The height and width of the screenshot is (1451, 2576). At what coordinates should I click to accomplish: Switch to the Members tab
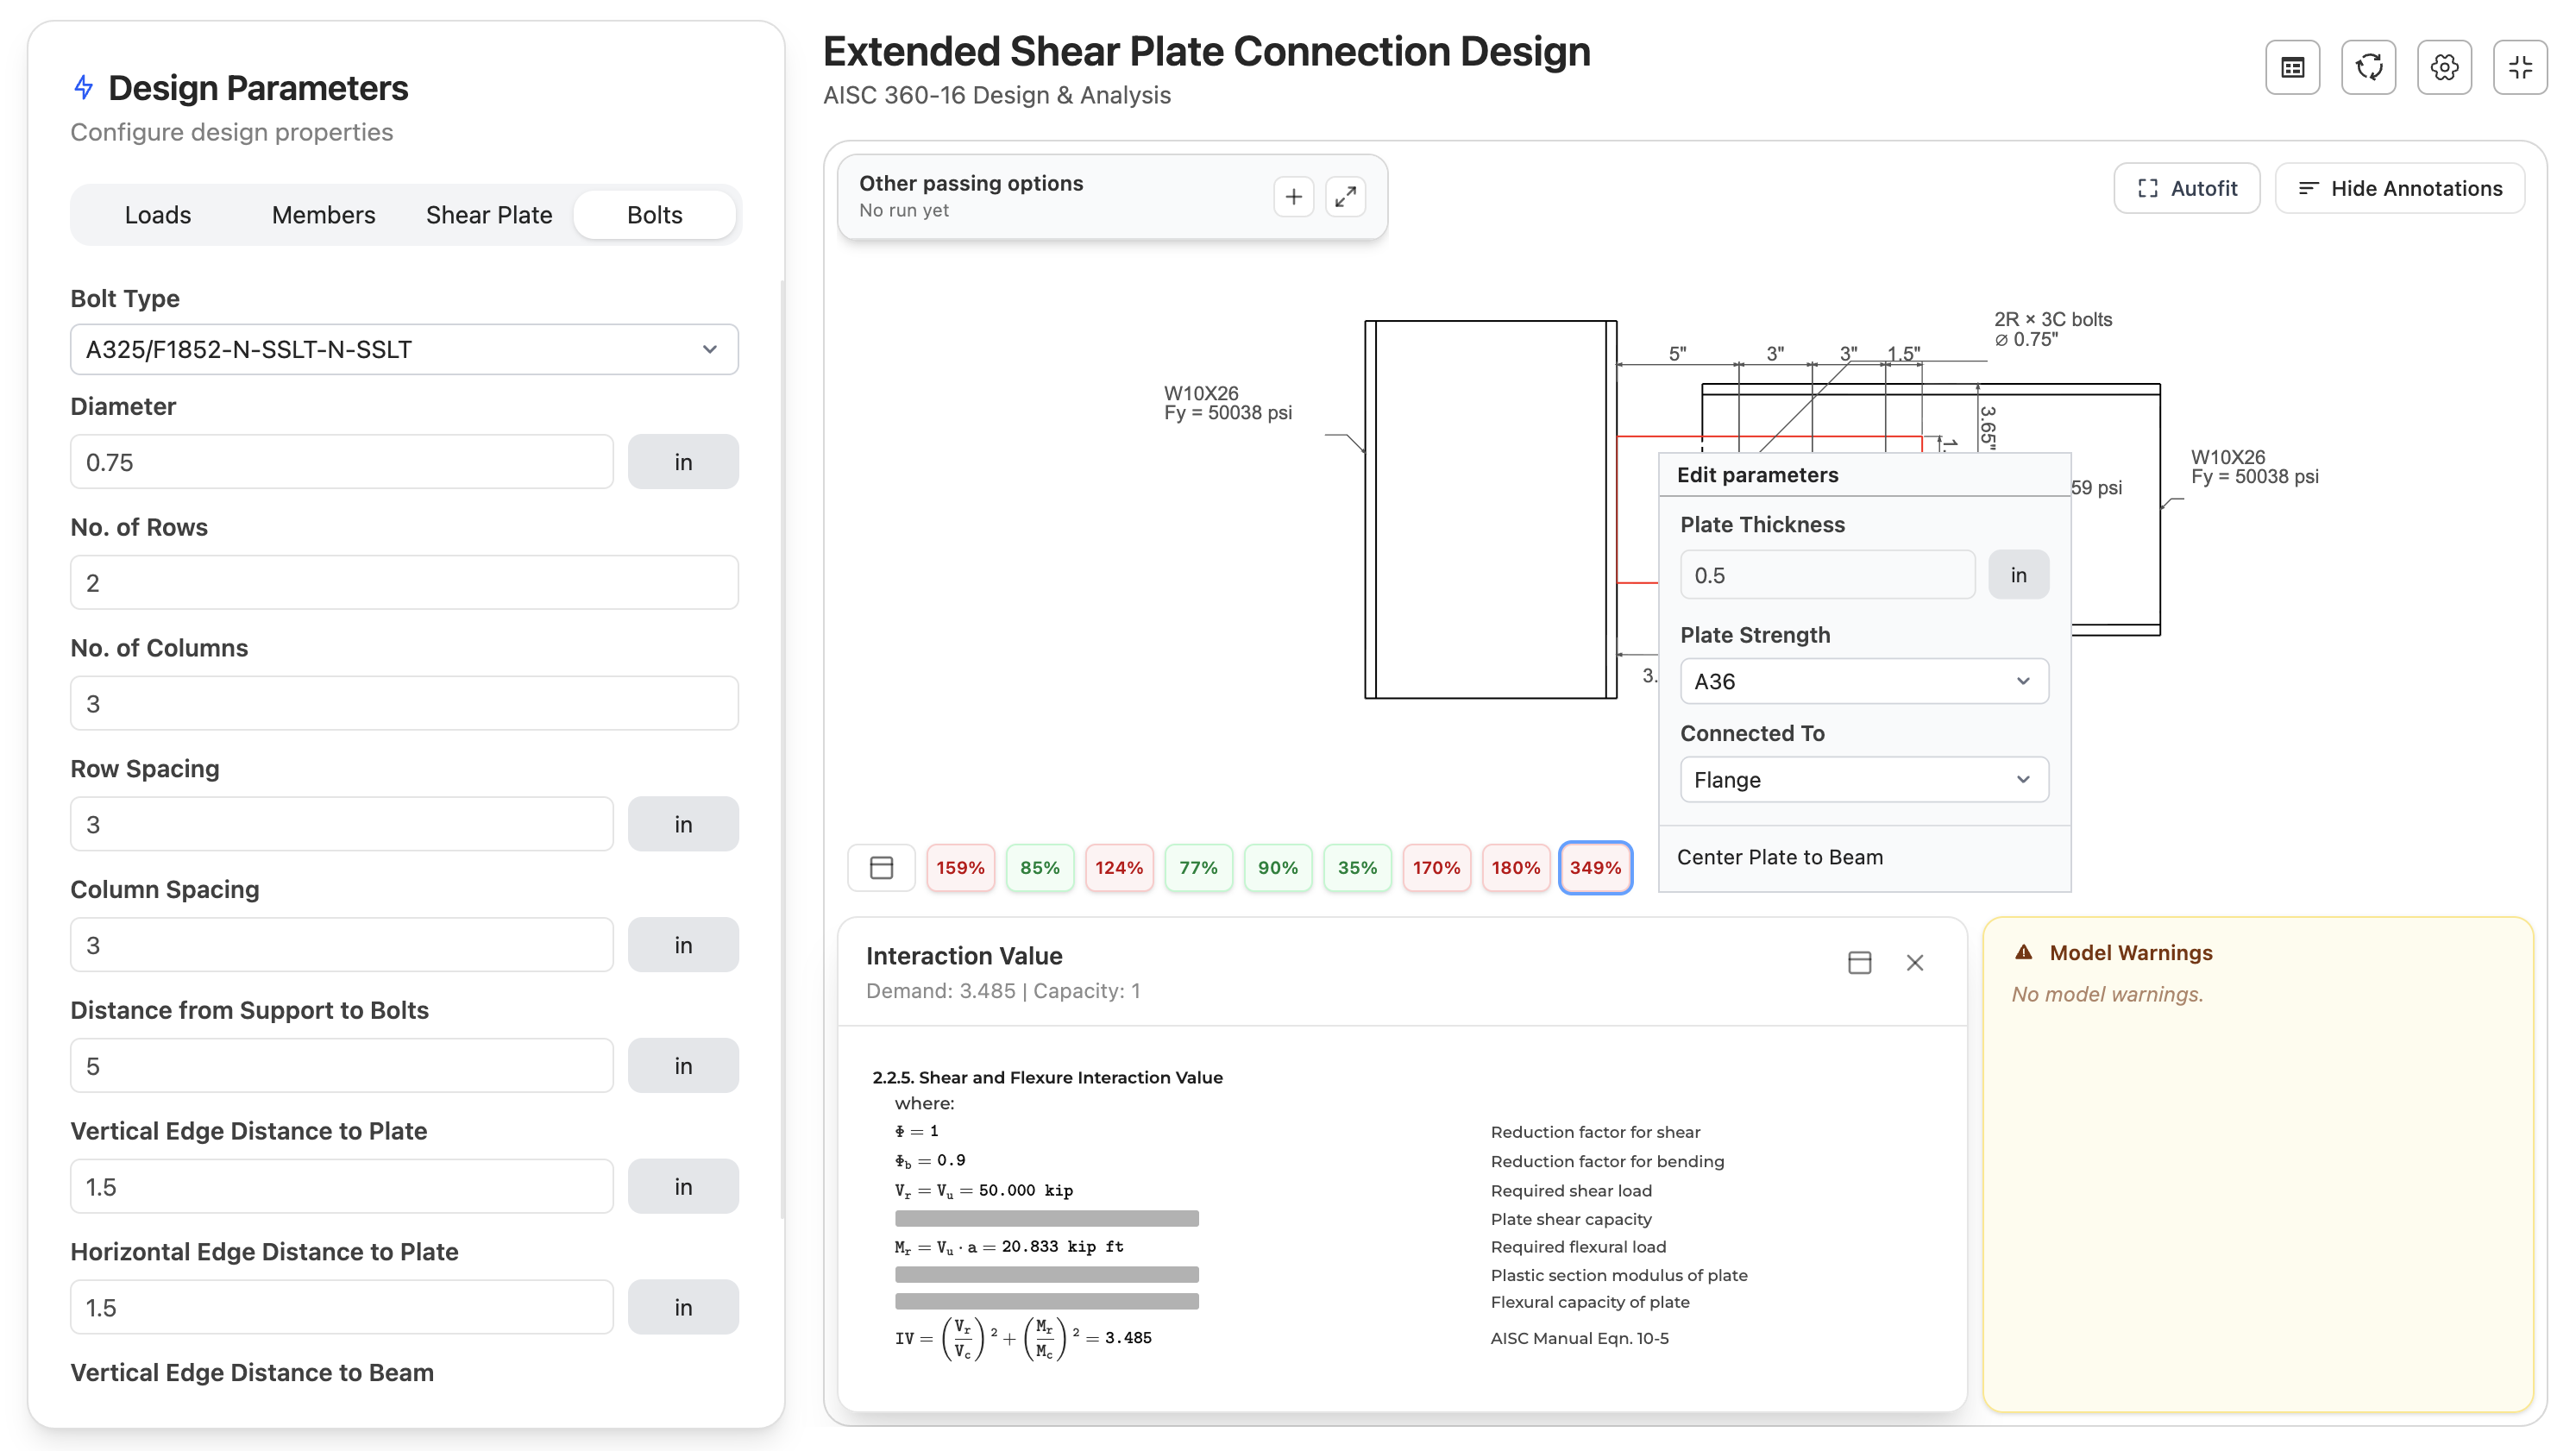click(323, 215)
